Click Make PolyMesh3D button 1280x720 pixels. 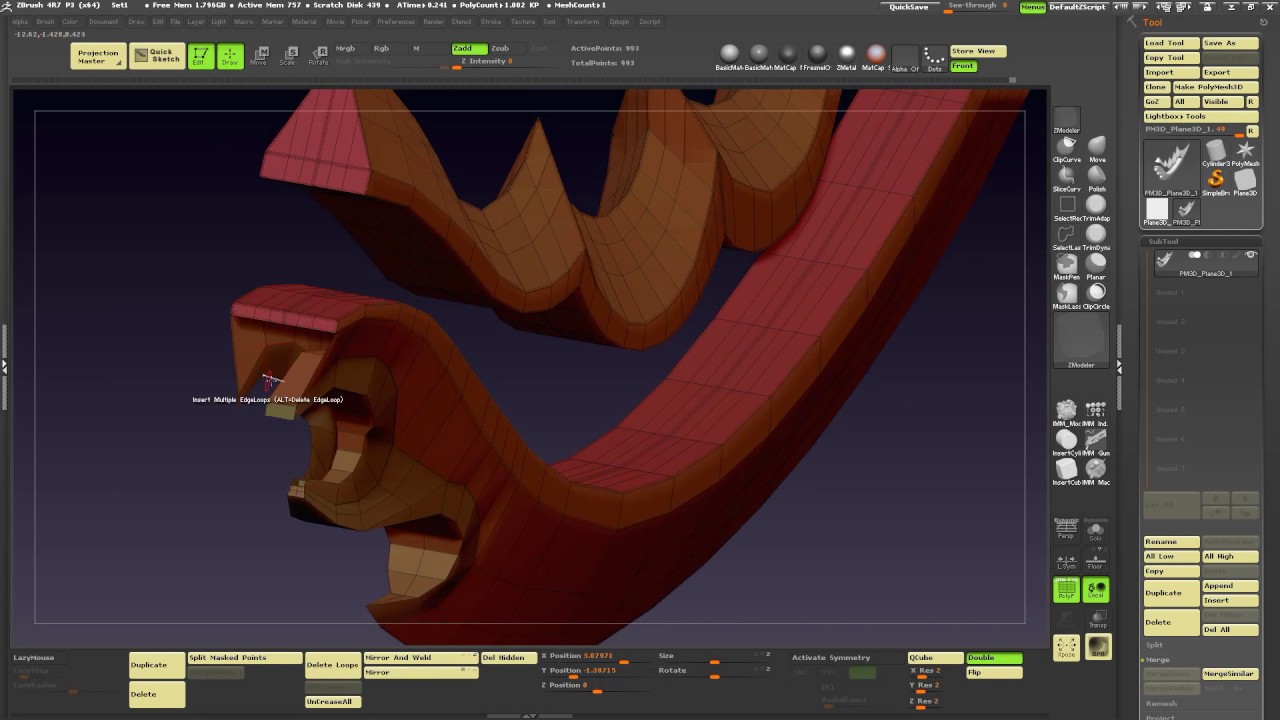(x=1215, y=87)
